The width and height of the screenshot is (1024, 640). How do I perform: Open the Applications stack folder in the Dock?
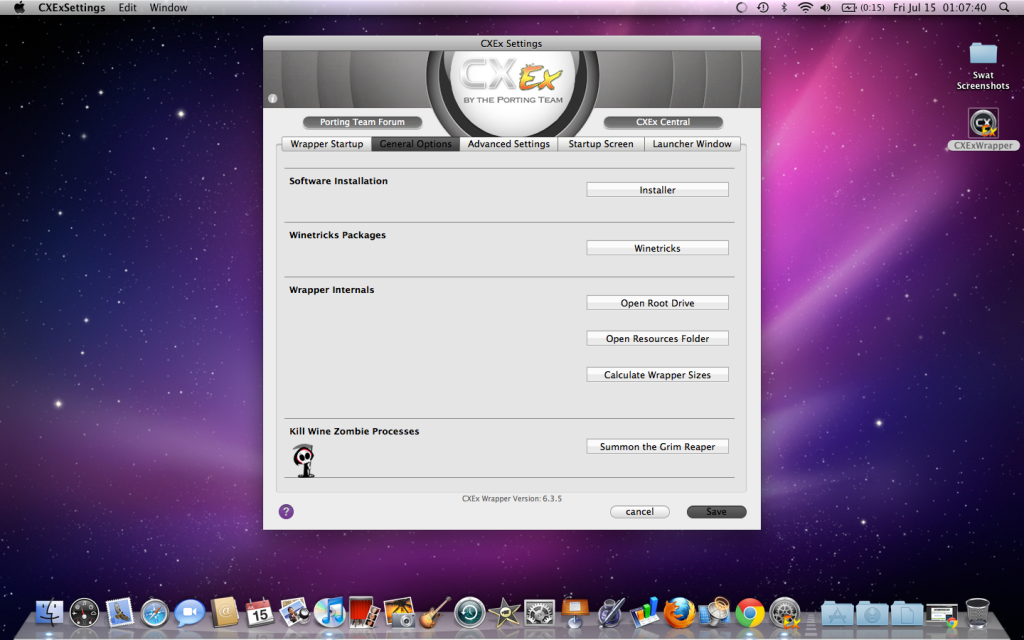[837, 615]
